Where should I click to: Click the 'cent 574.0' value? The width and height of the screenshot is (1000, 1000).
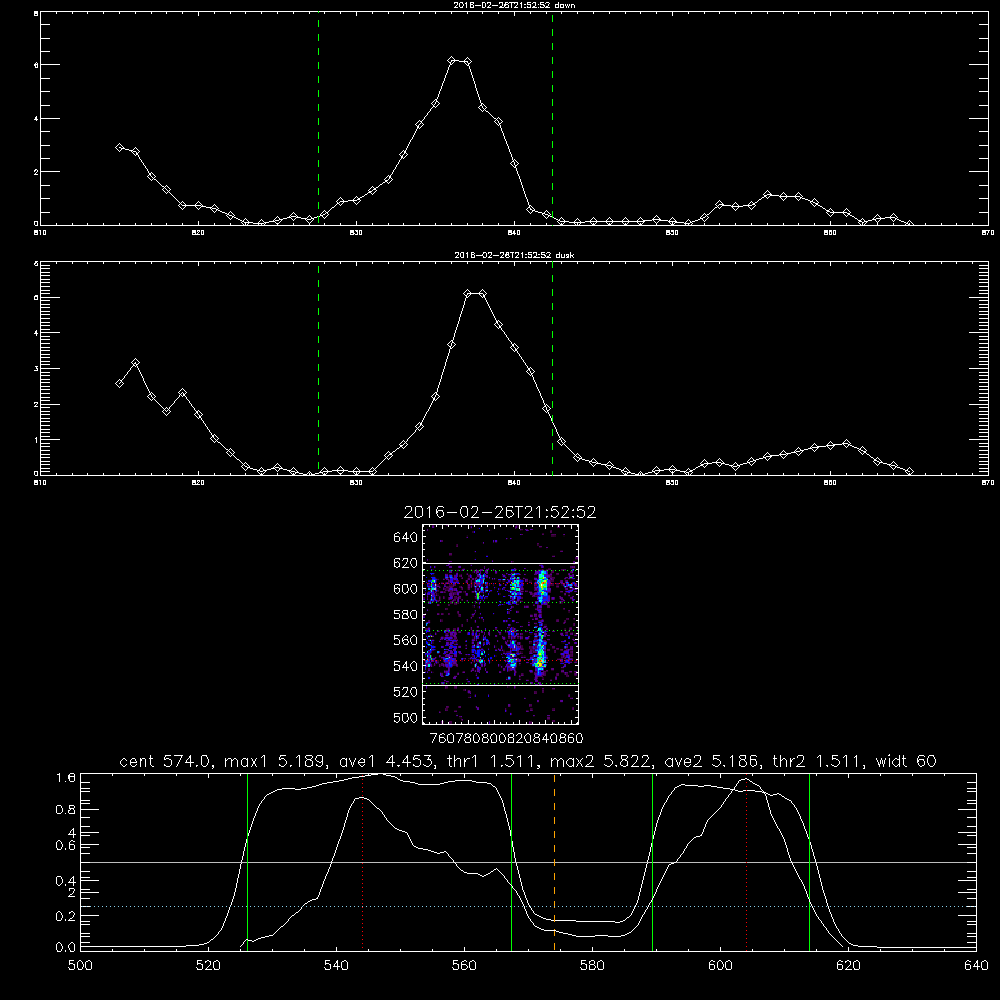[165, 761]
